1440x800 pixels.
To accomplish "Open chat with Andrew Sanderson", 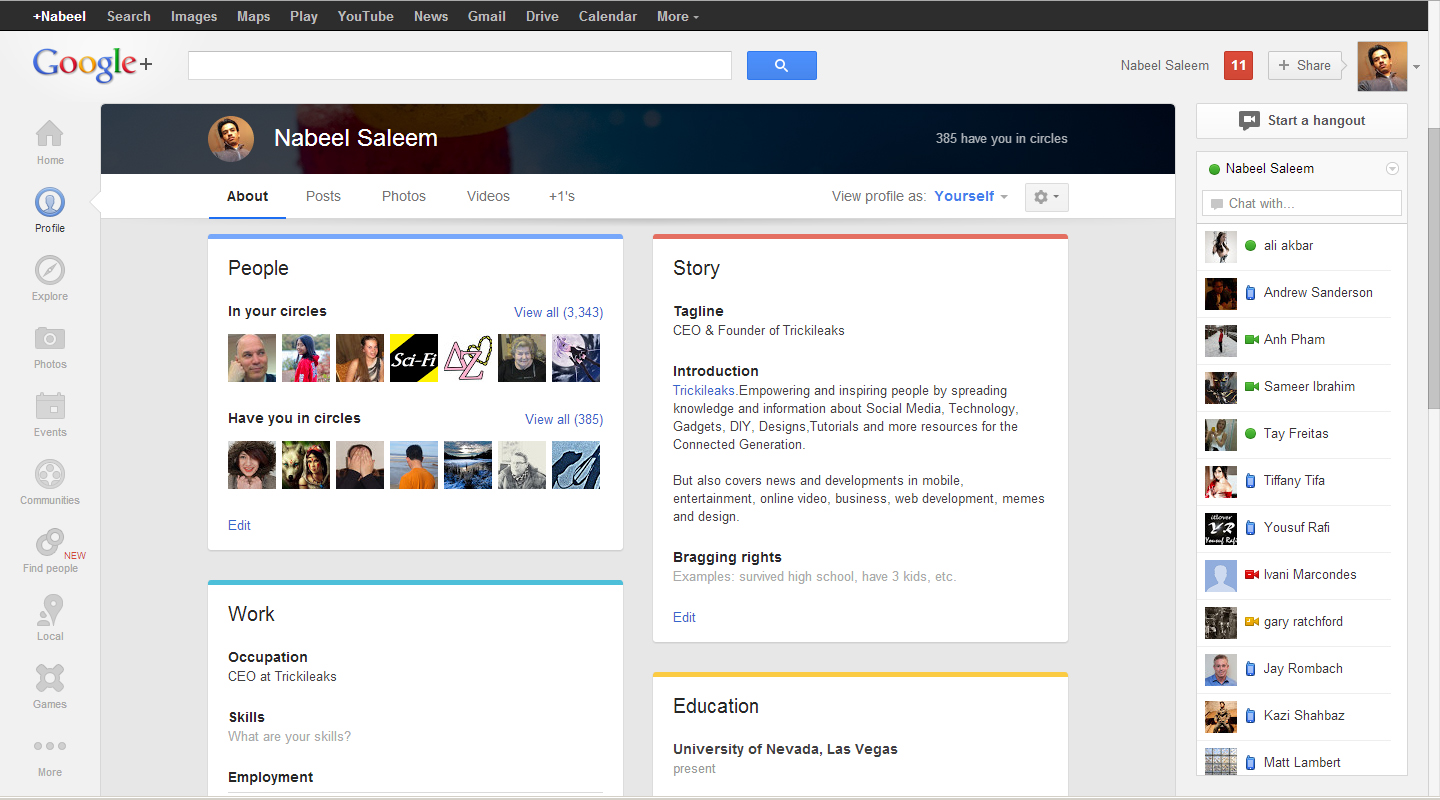I will coord(1298,293).
